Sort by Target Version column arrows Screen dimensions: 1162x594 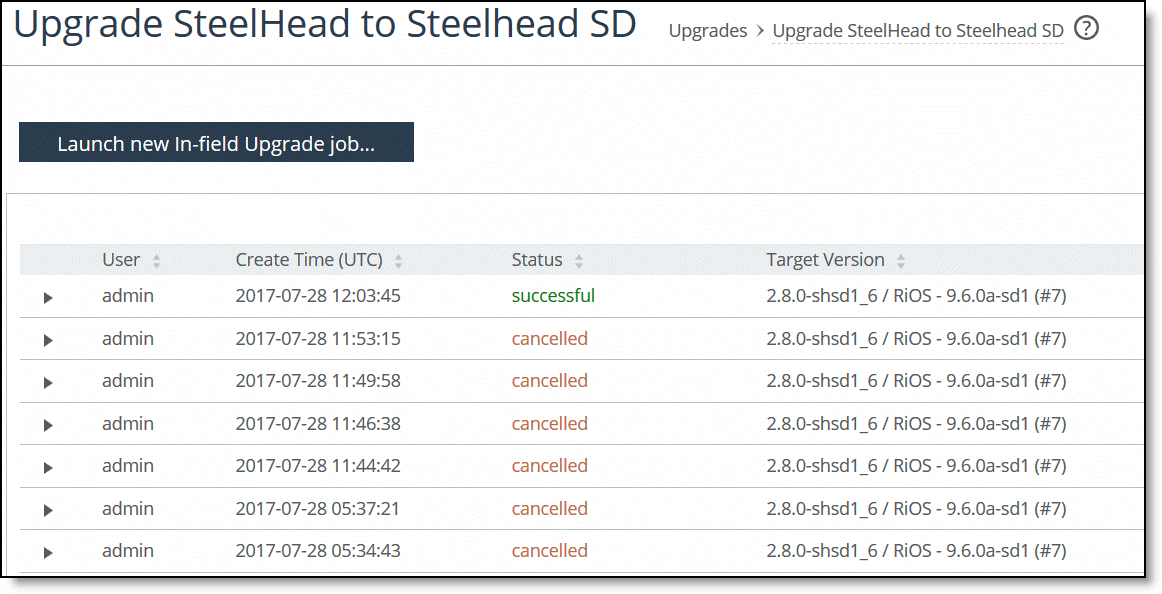point(900,261)
